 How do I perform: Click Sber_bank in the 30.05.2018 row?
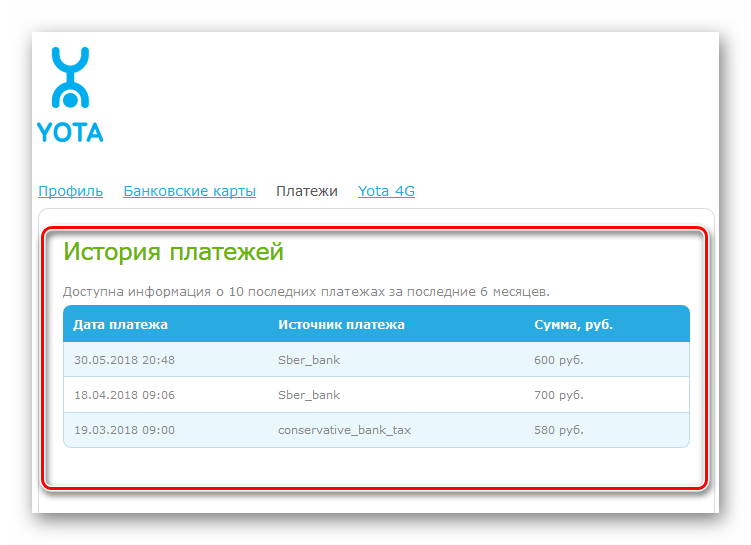click(x=309, y=360)
